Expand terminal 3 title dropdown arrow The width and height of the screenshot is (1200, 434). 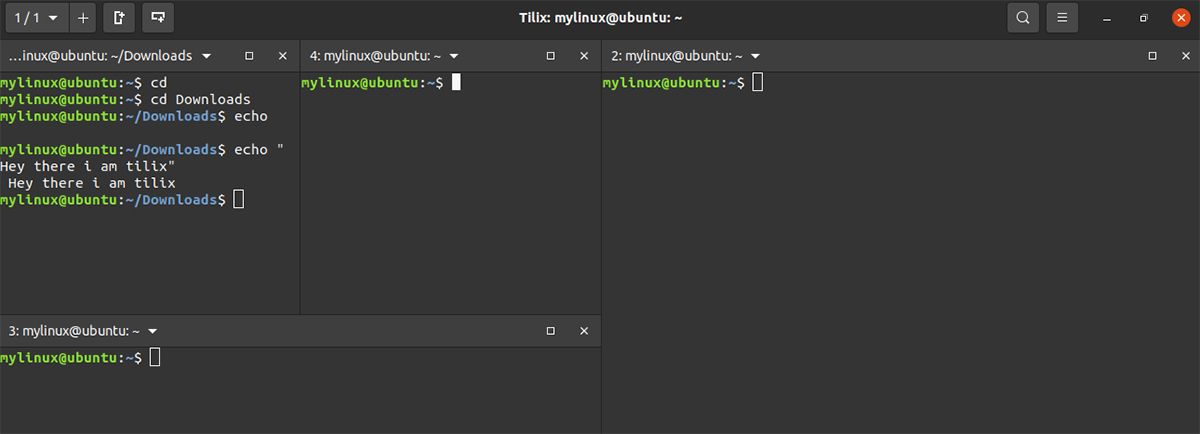[152, 330]
